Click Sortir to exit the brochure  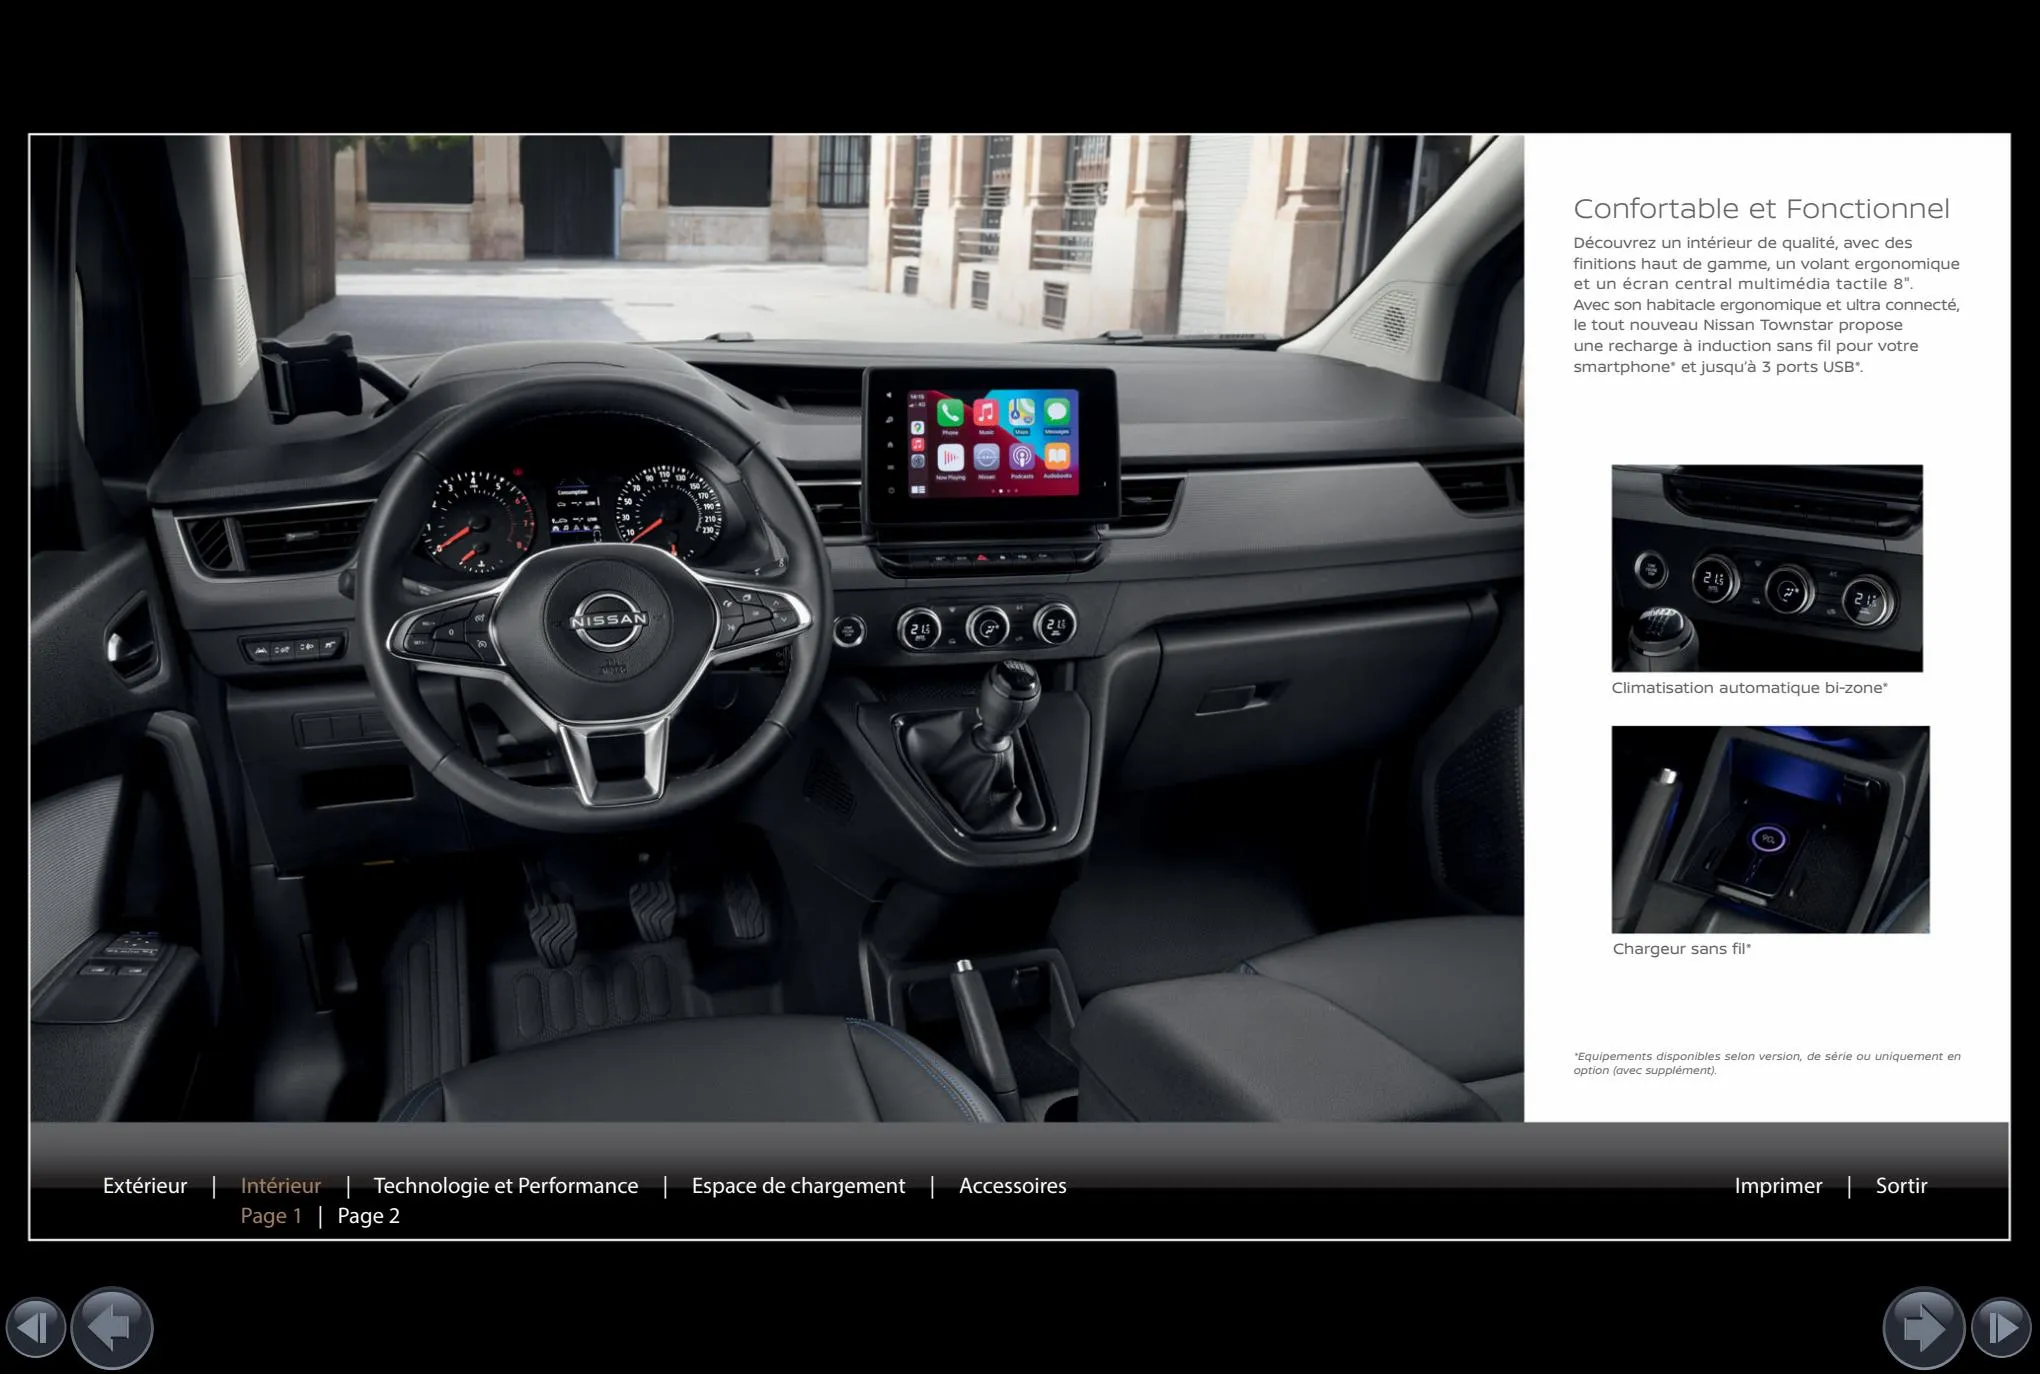pos(1901,1186)
